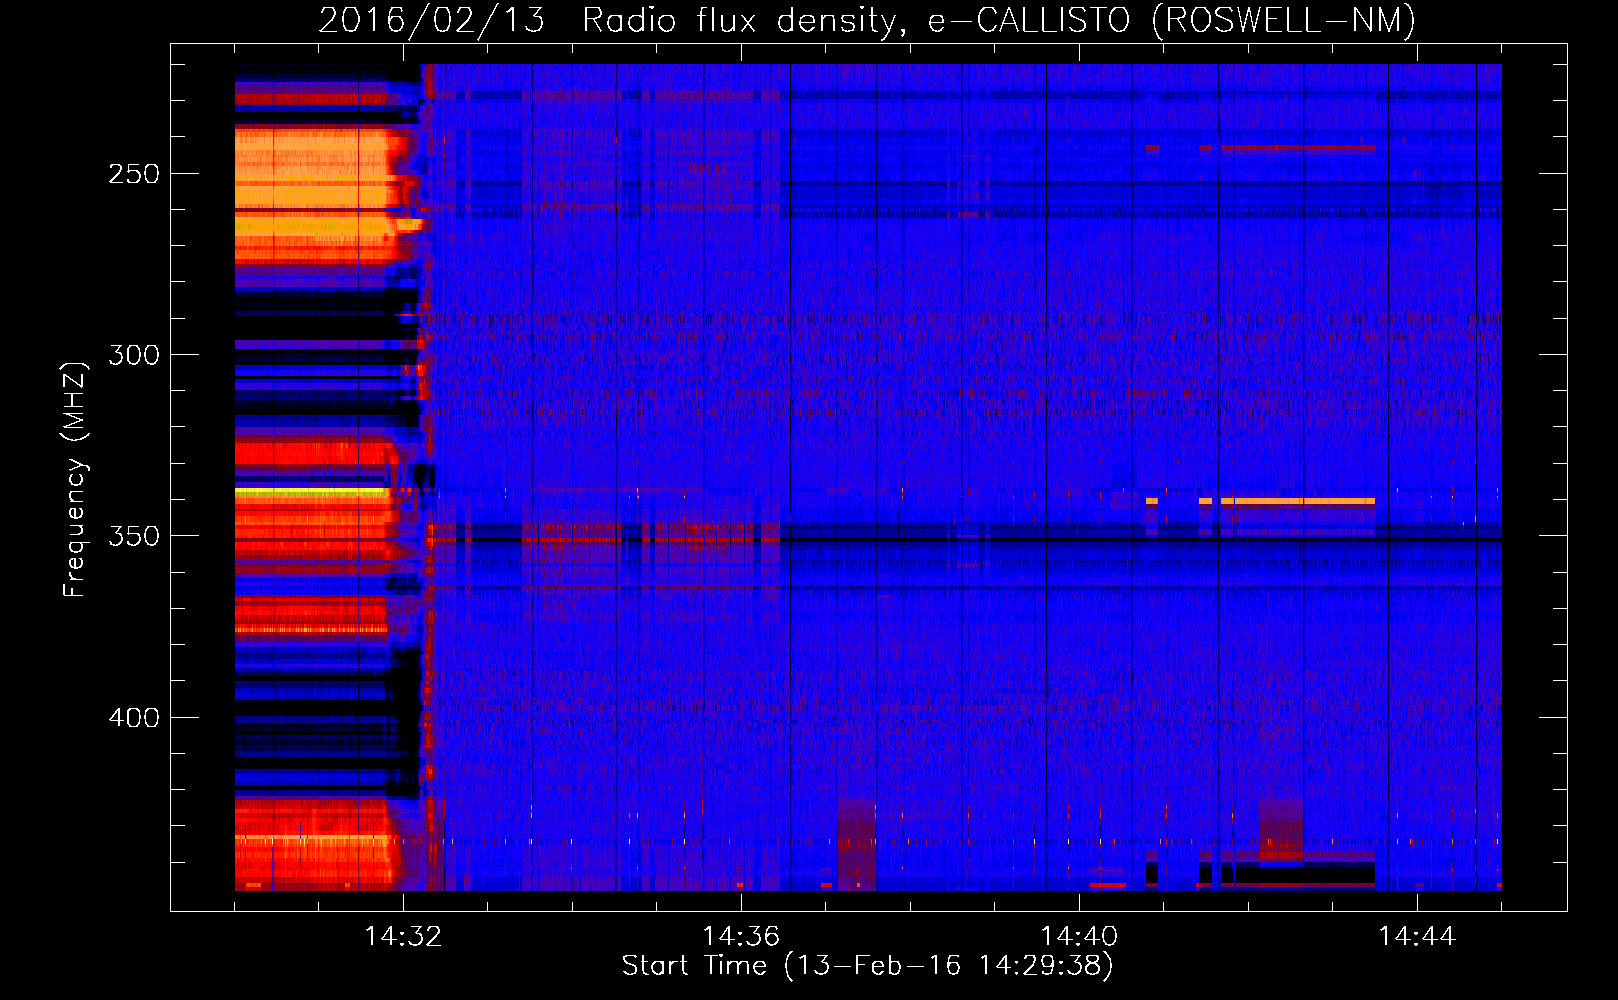Click the black gap band at the spectrogram bottom
The width and height of the screenshot is (1618, 1000).
tap(1298, 873)
